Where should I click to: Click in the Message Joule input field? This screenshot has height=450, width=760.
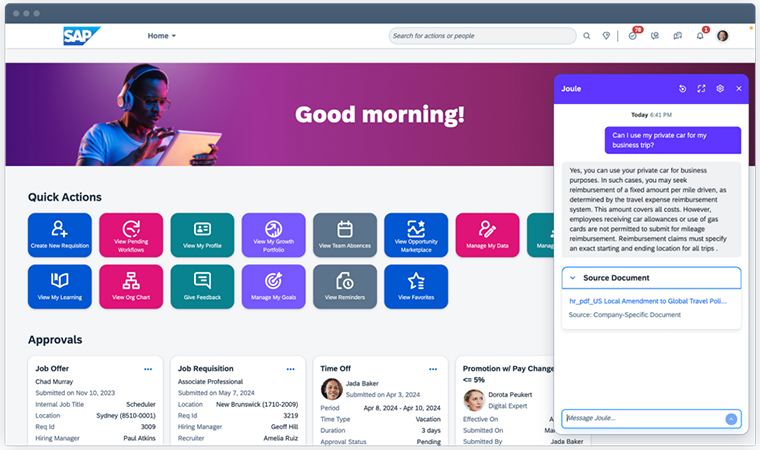[x=640, y=418]
